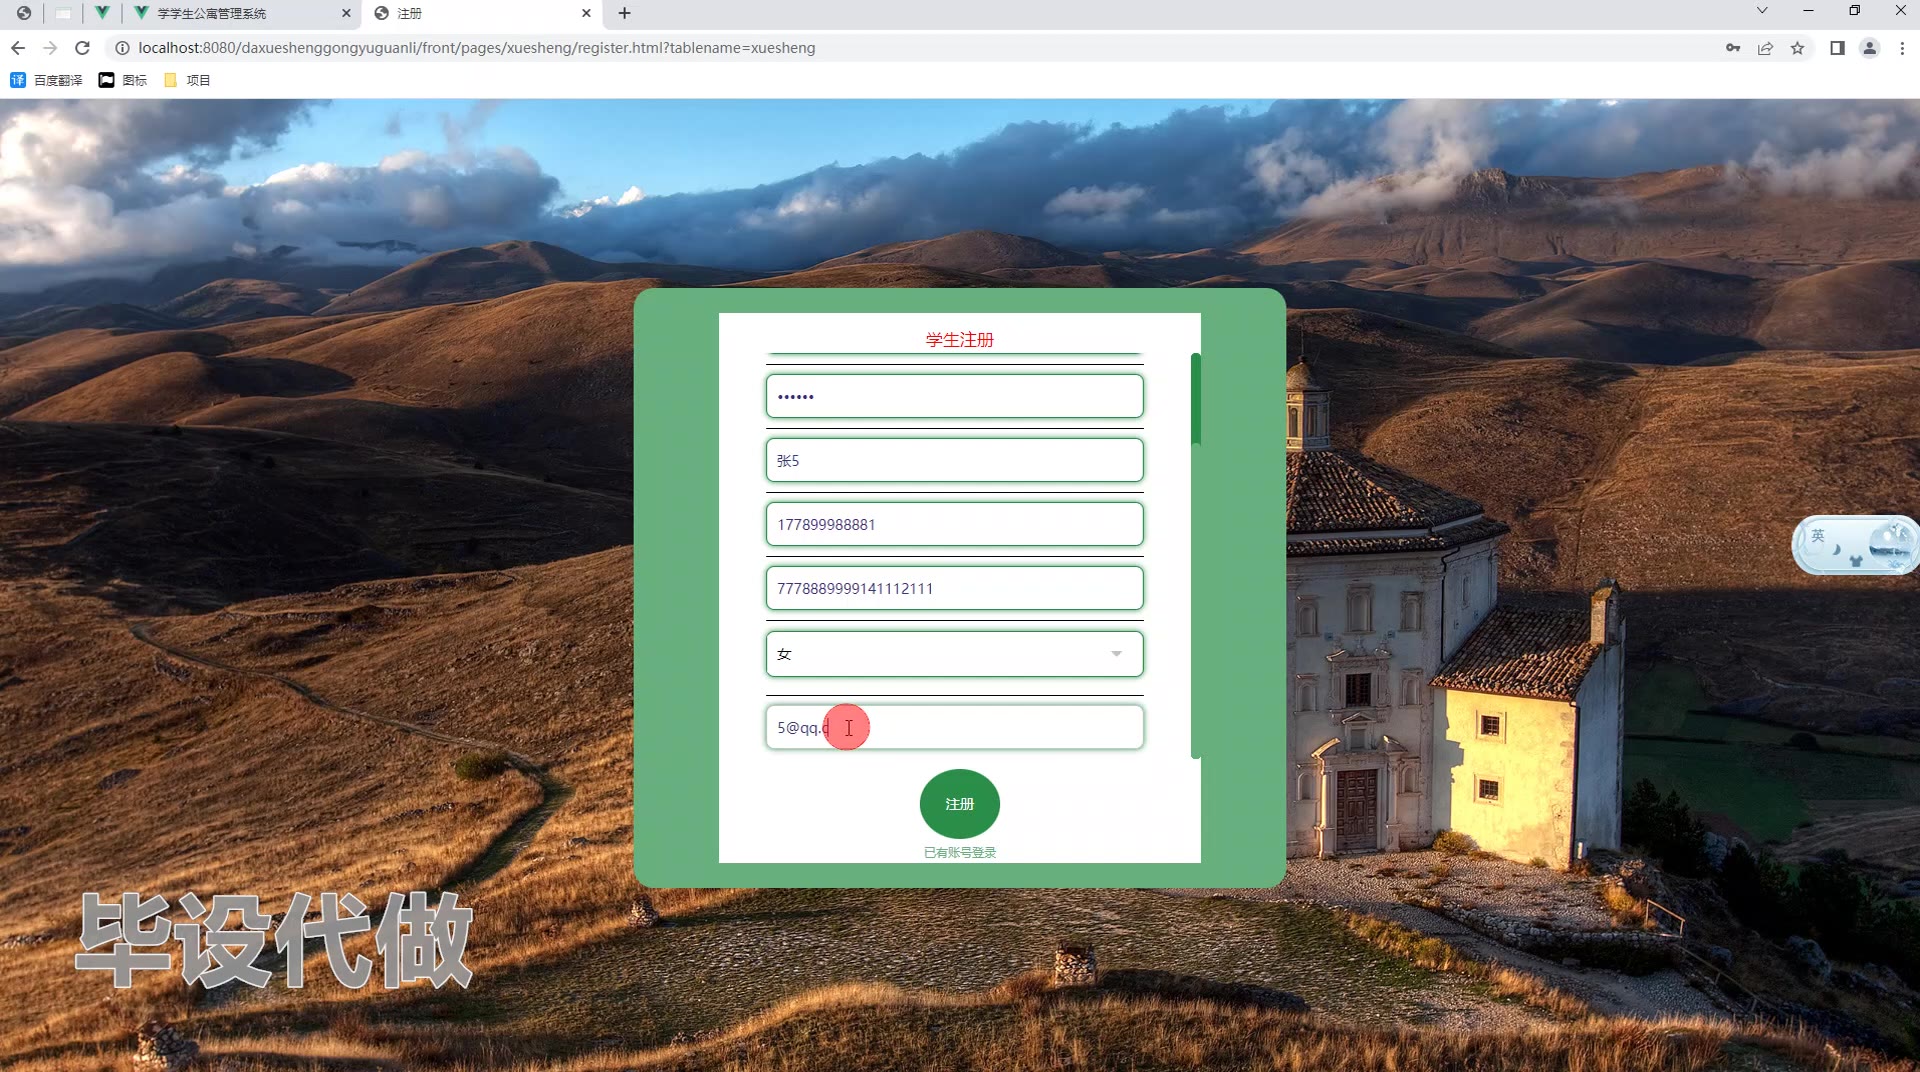1920x1072 pixels.
Task: Open the 项目 bookmarks folder
Action: (187, 80)
